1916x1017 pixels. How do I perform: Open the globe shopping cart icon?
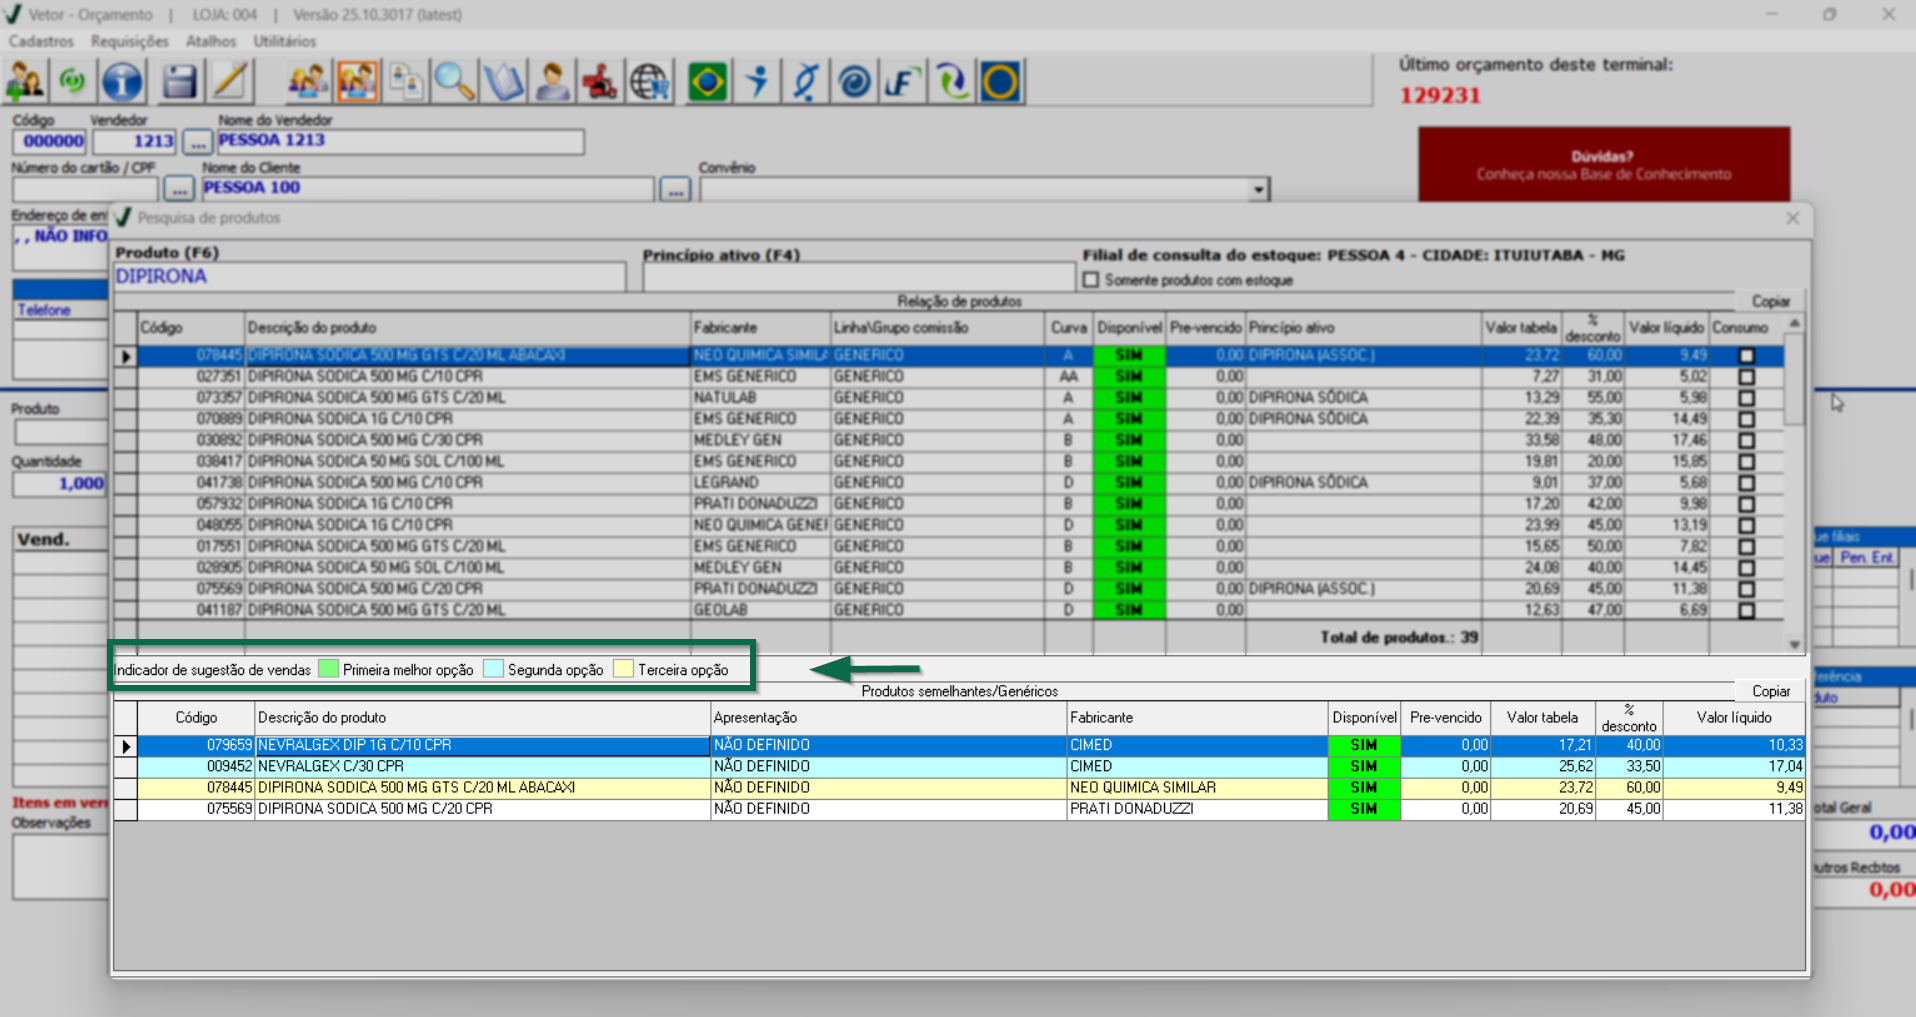[650, 81]
